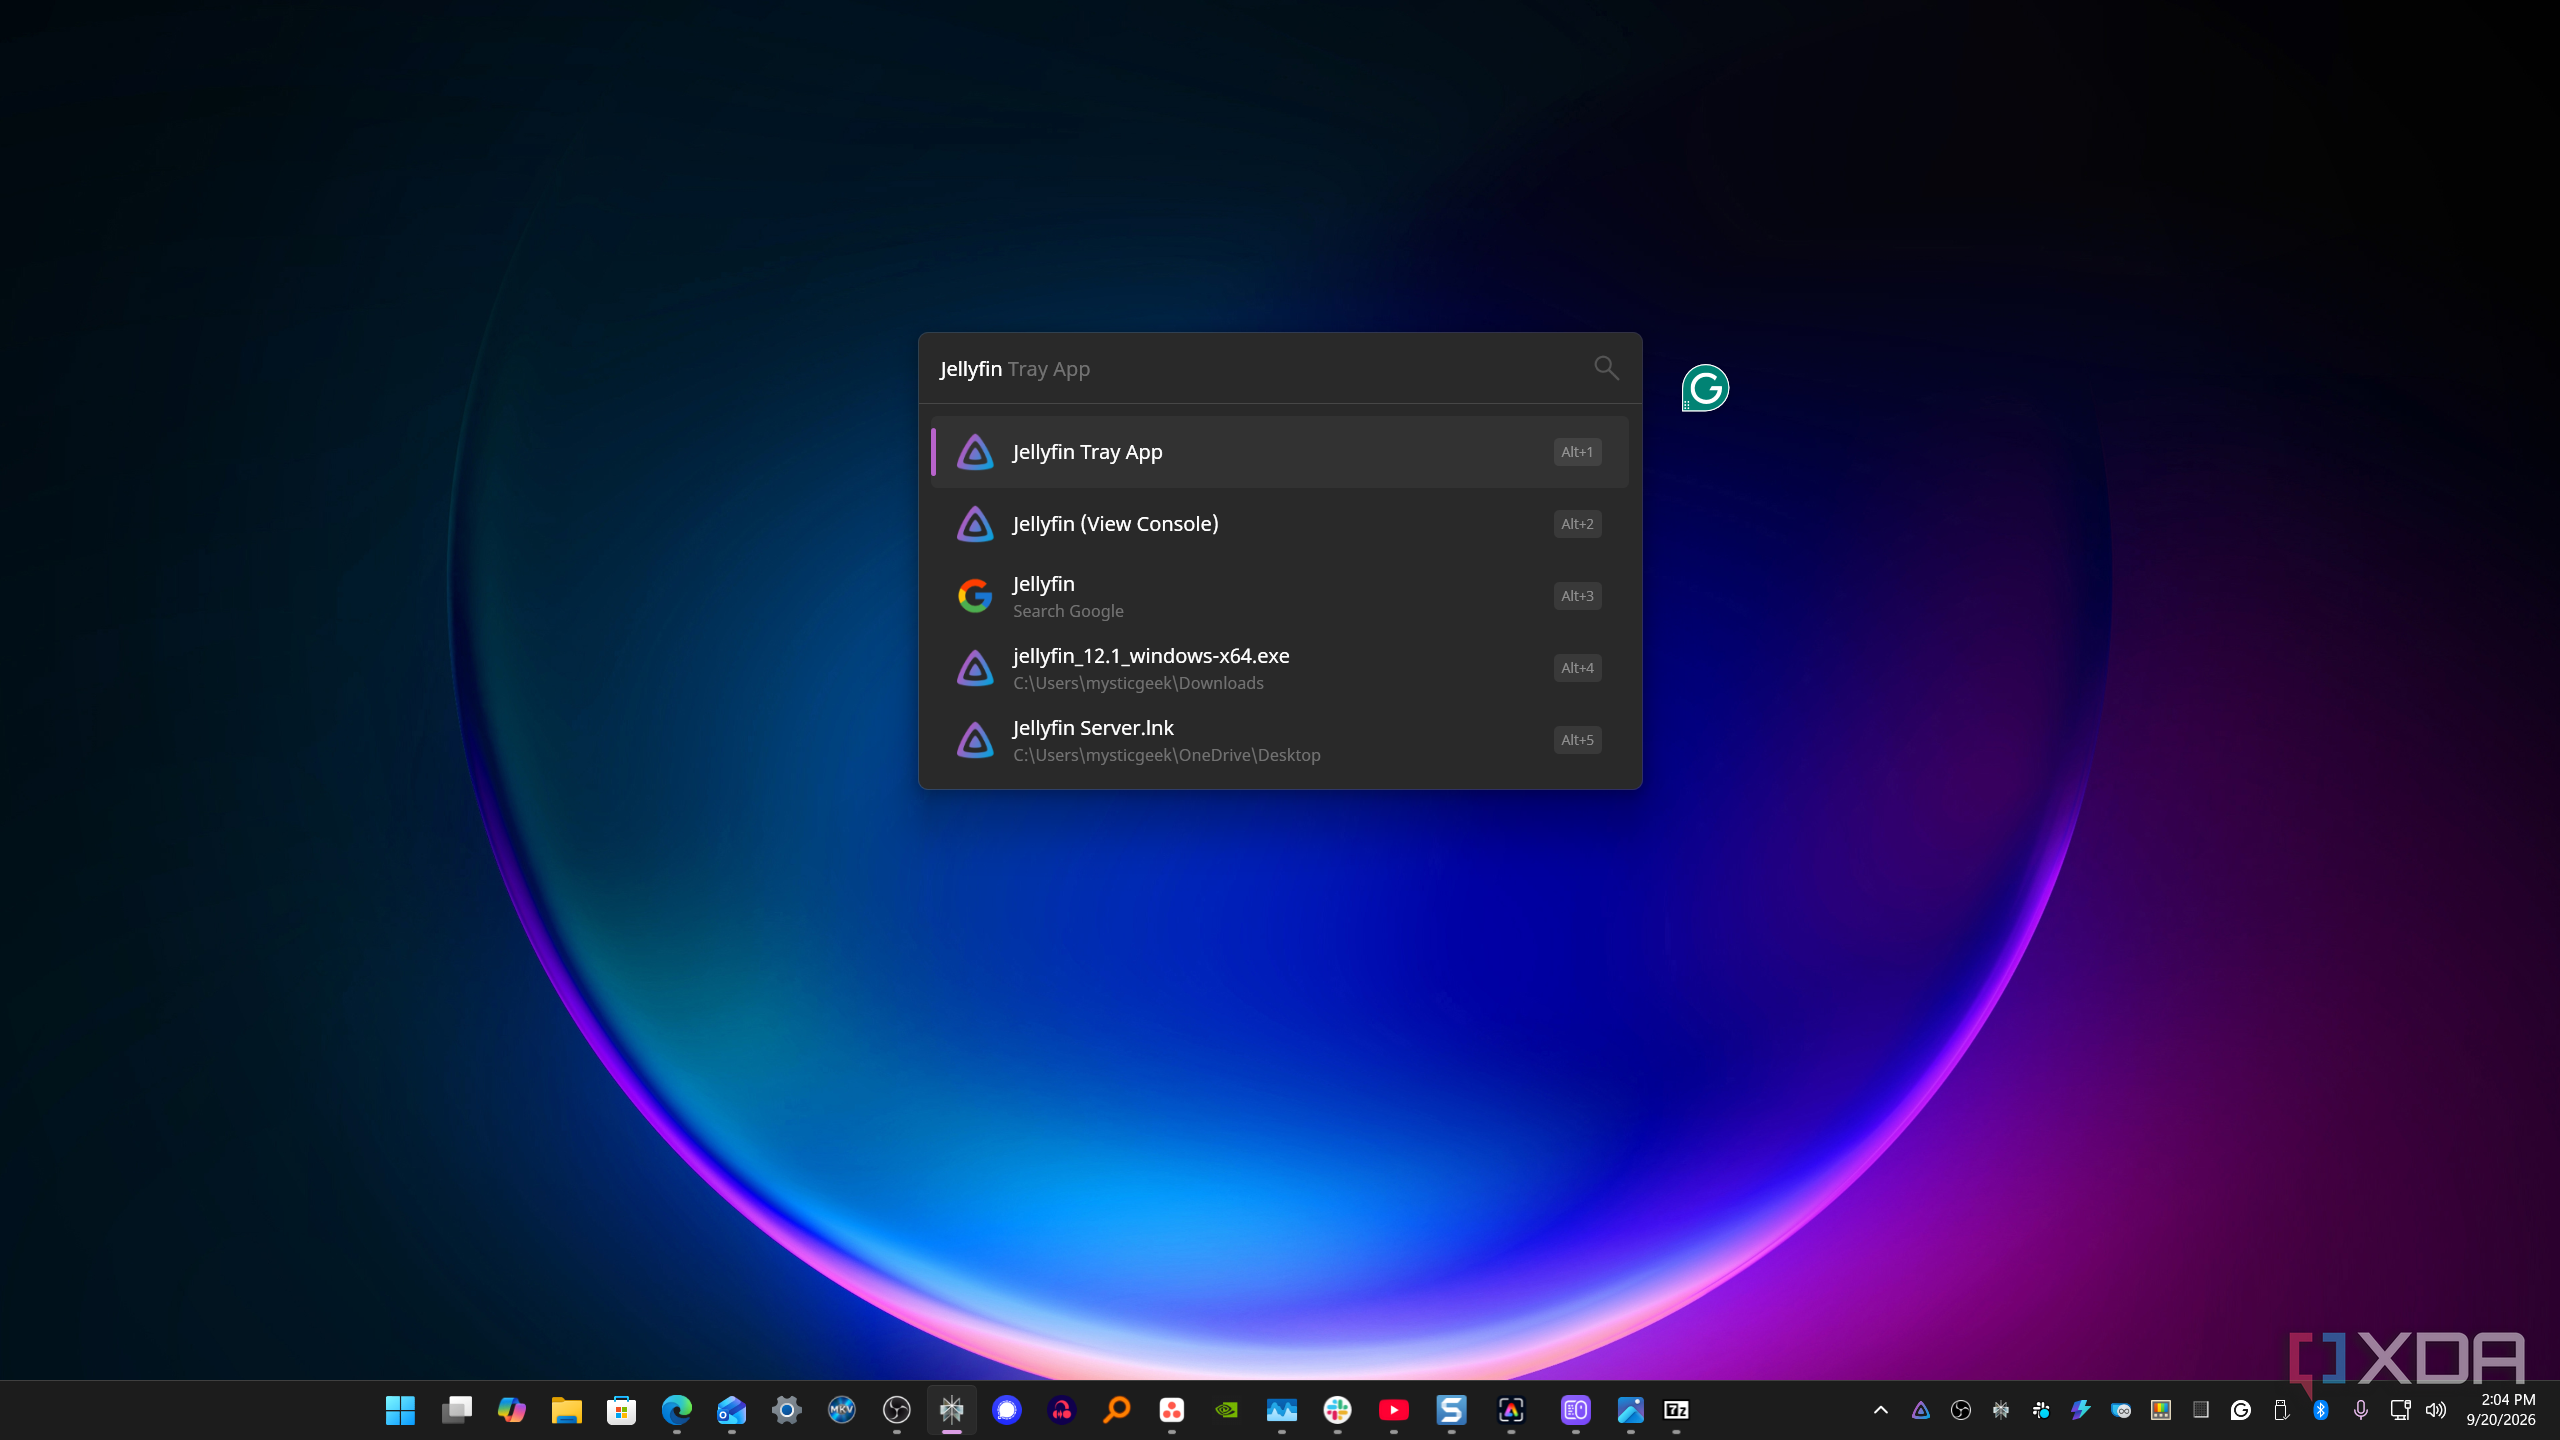Open File Explorer from the taskbar

(x=567, y=1410)
